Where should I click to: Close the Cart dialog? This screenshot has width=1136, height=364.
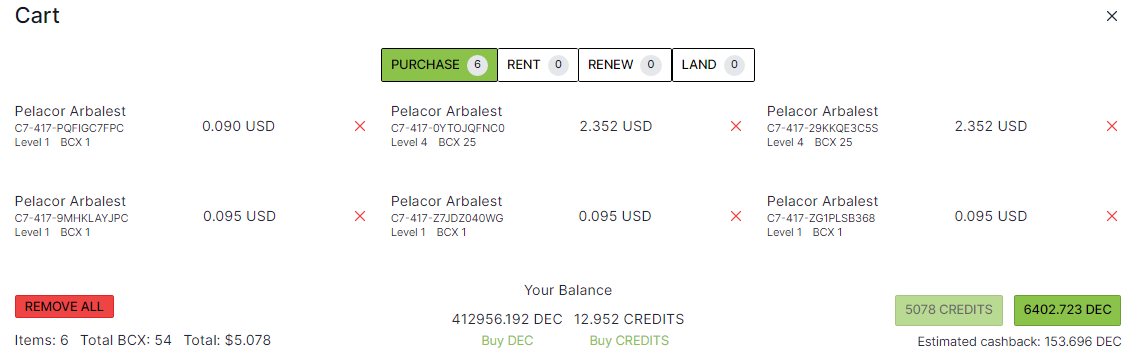click(1112, 16)
